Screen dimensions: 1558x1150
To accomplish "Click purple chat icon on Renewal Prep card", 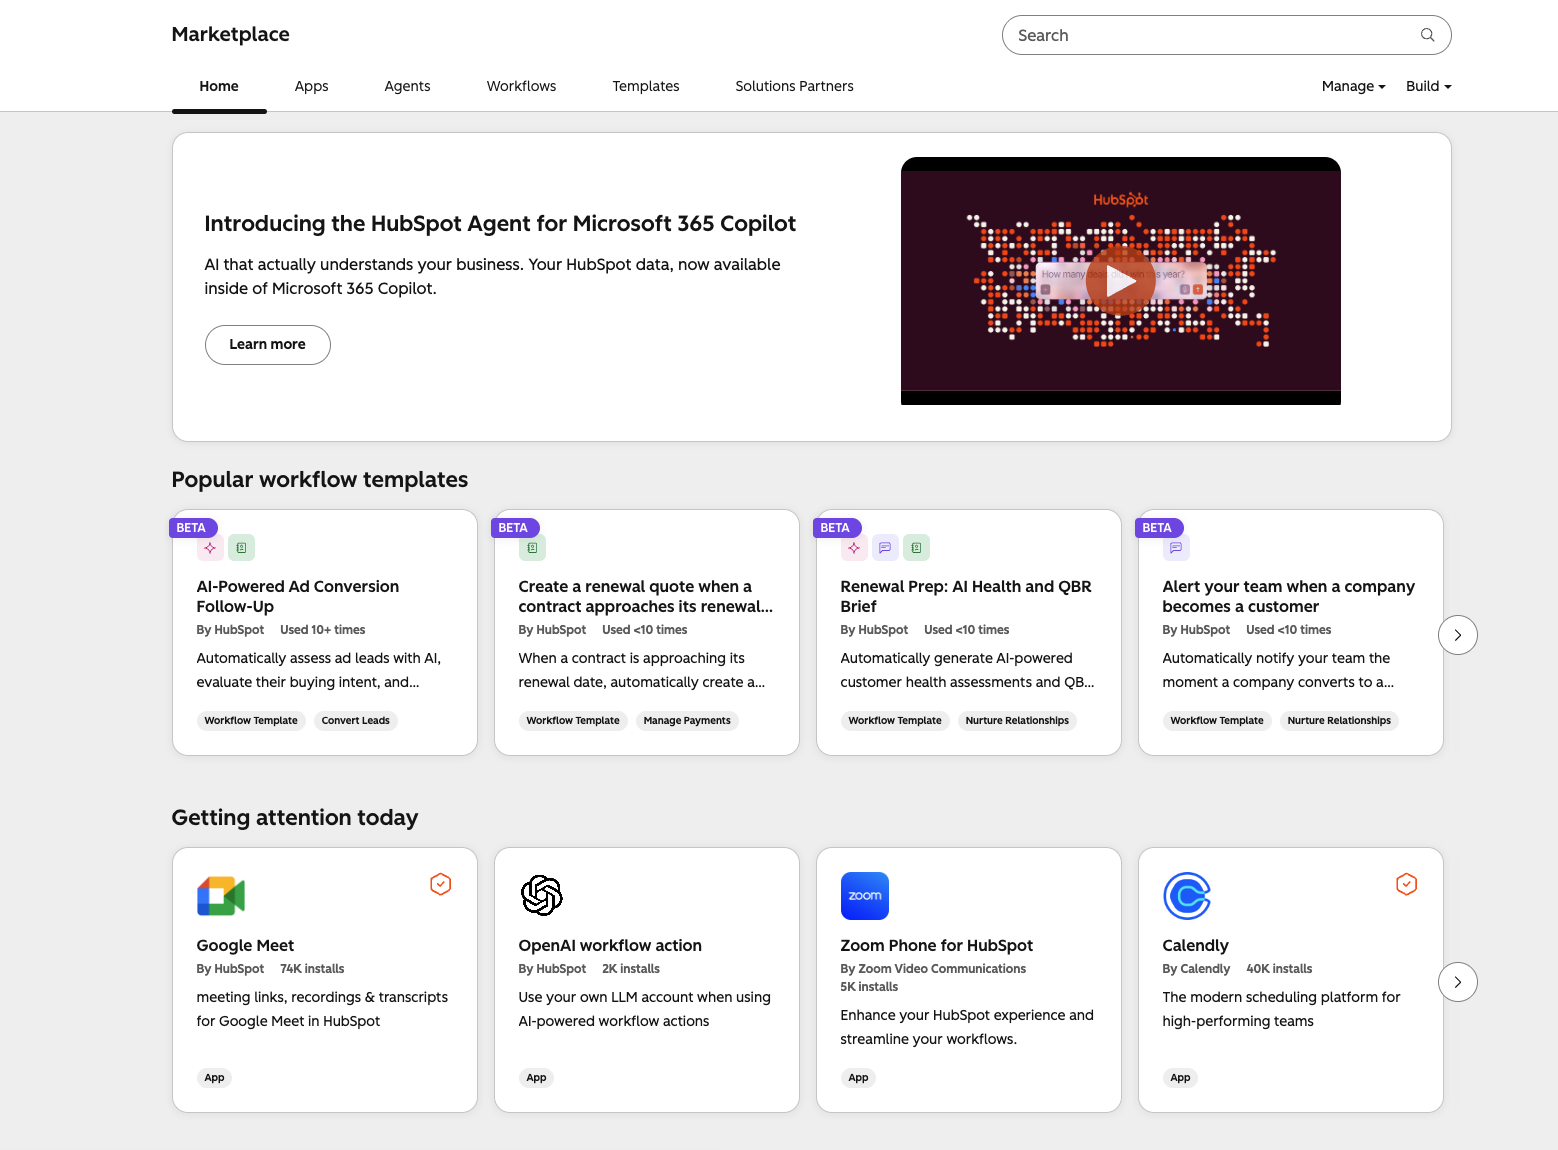I will point(885,548).
